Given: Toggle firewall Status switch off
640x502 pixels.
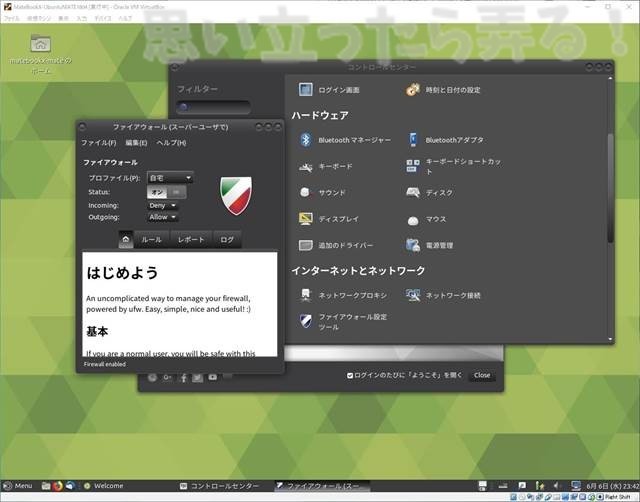Looking at the screenshot, I should 167,192.
